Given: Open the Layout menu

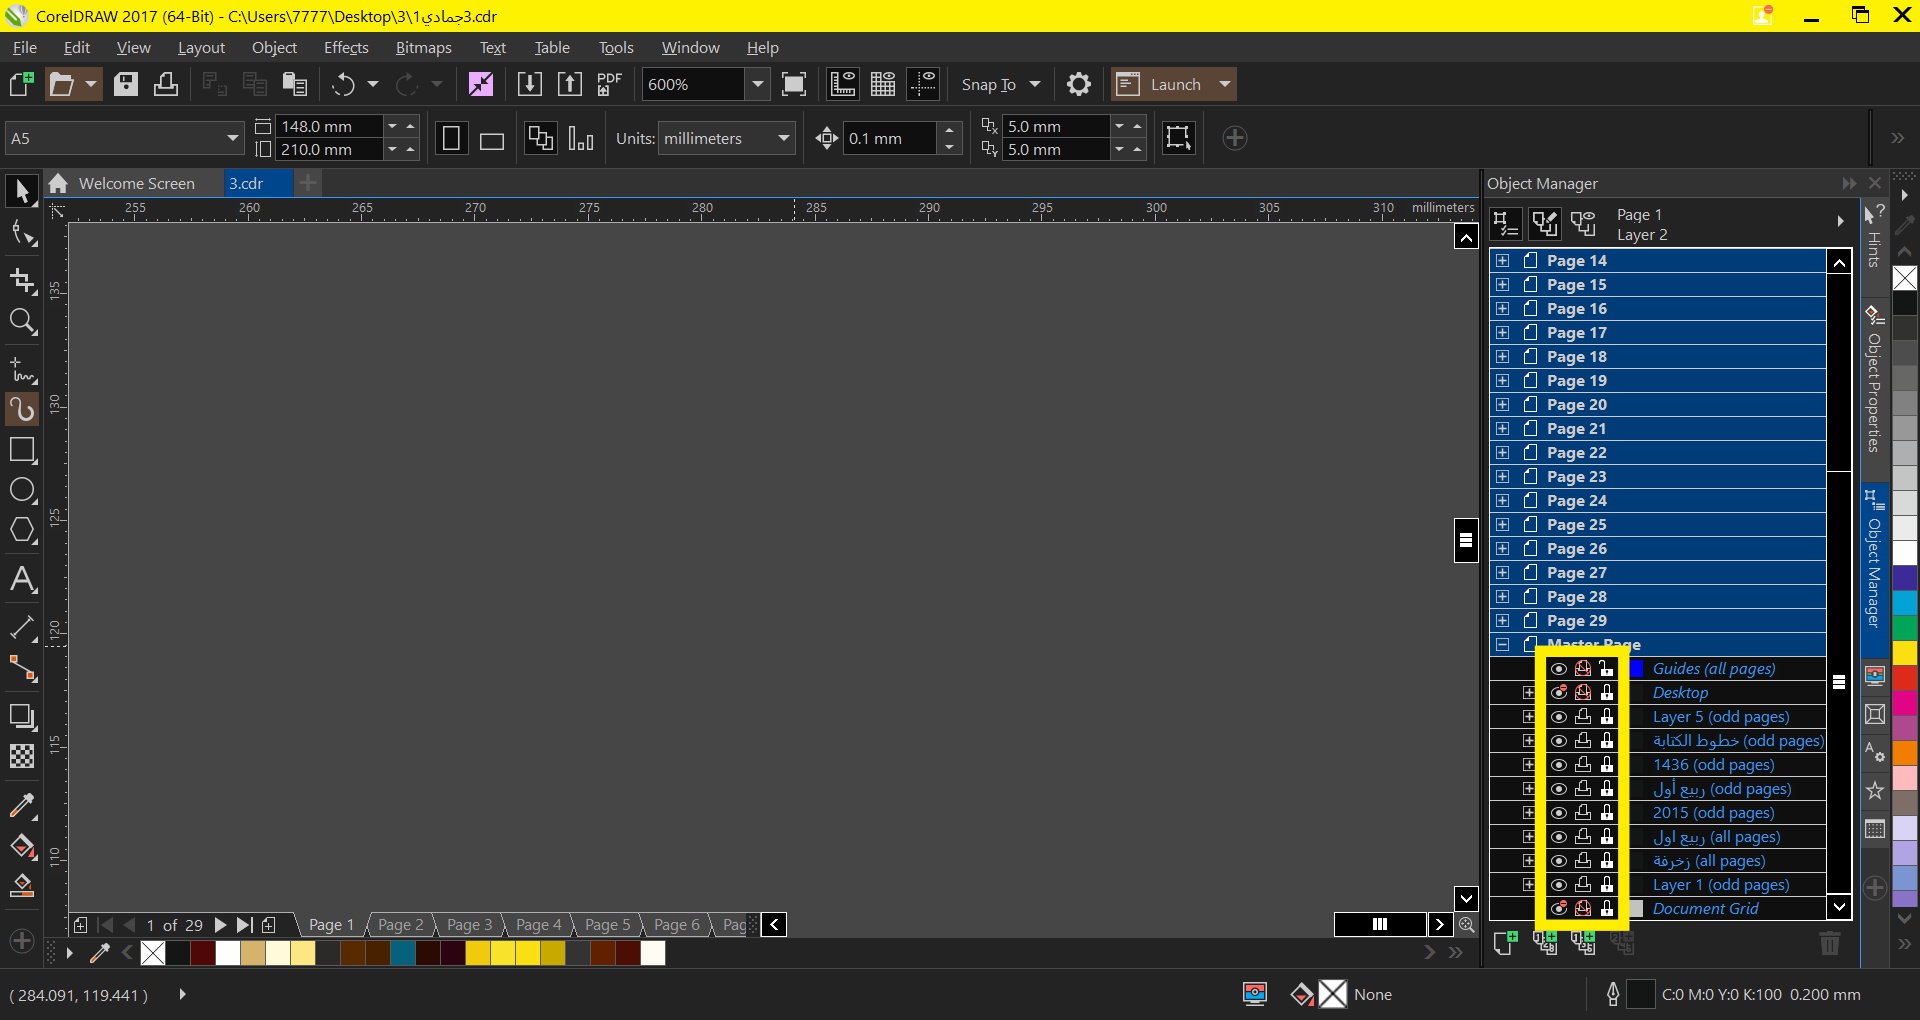Looking at the screenshot, I should coord(201,47).
